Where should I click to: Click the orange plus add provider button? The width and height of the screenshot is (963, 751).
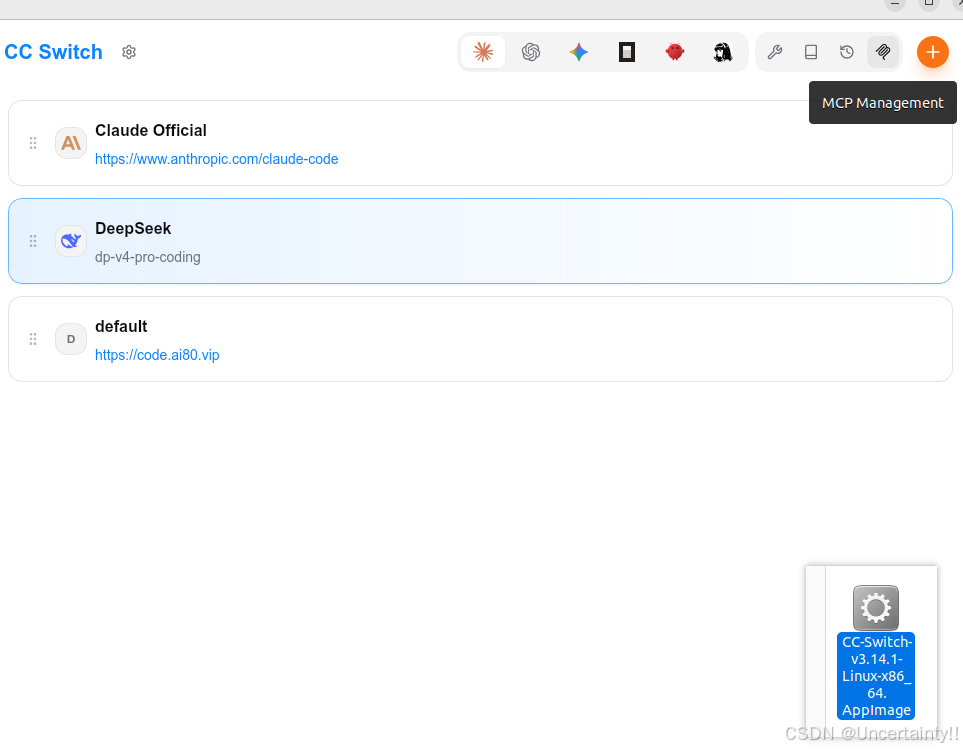[x=932, y=52]
